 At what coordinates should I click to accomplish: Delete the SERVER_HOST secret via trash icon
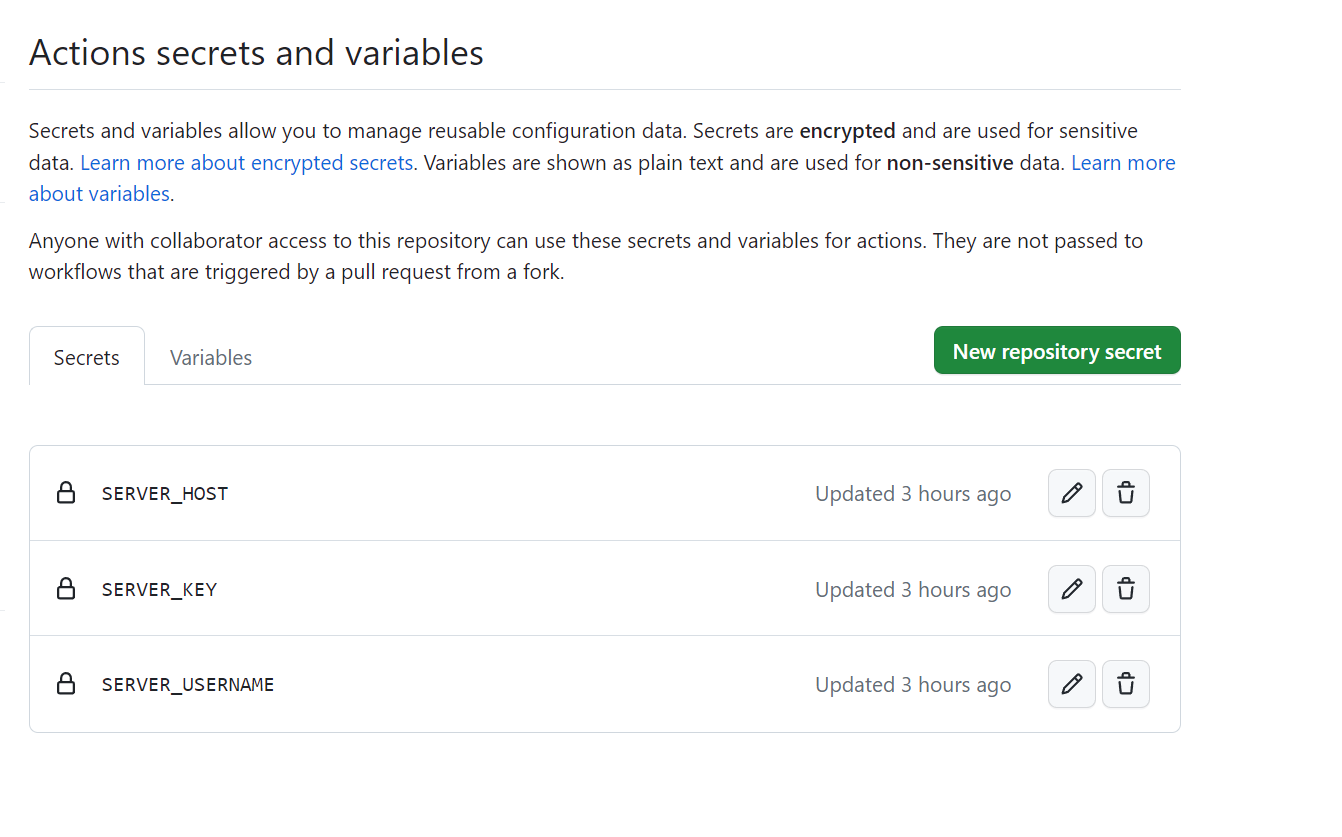point(1126,493)
